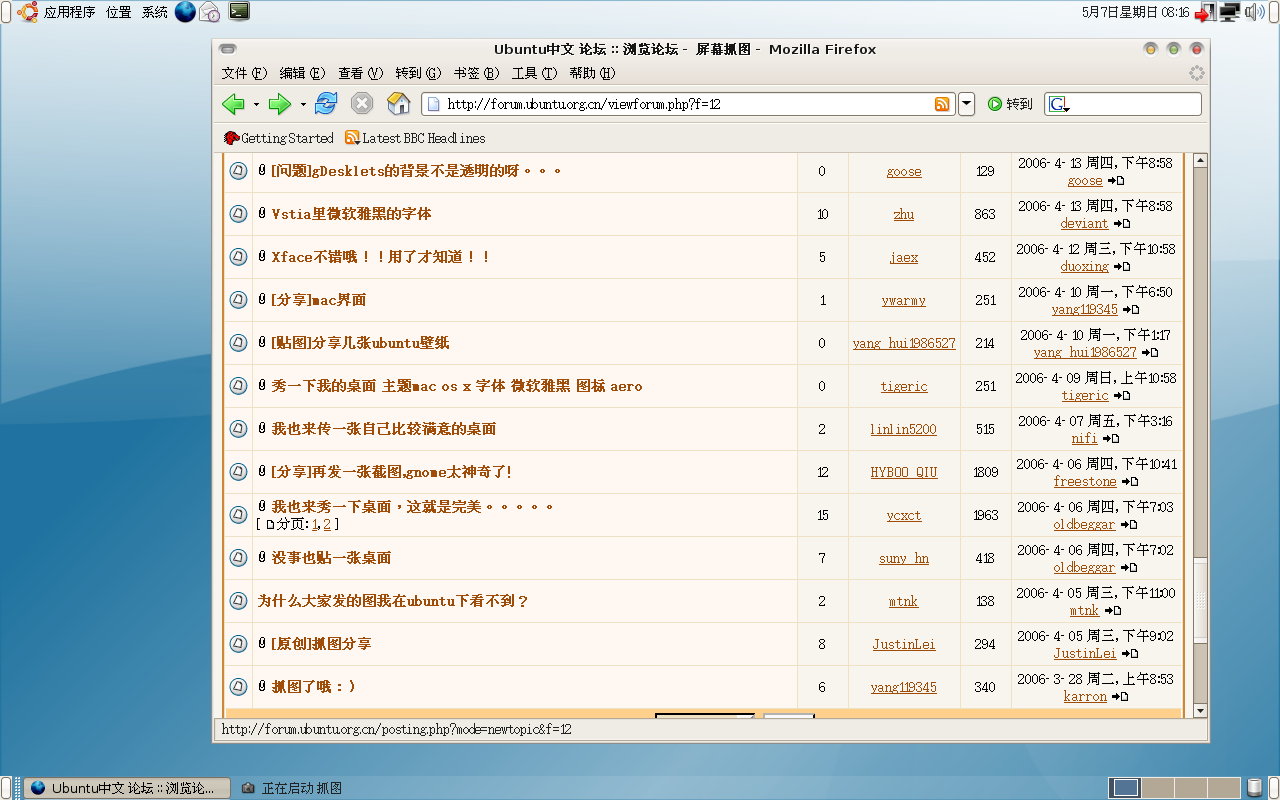The height and width of the screenshot is (800, 1280).
Task: Click Firefox throbber gear icon
Action: click(x=1196, y=73)
